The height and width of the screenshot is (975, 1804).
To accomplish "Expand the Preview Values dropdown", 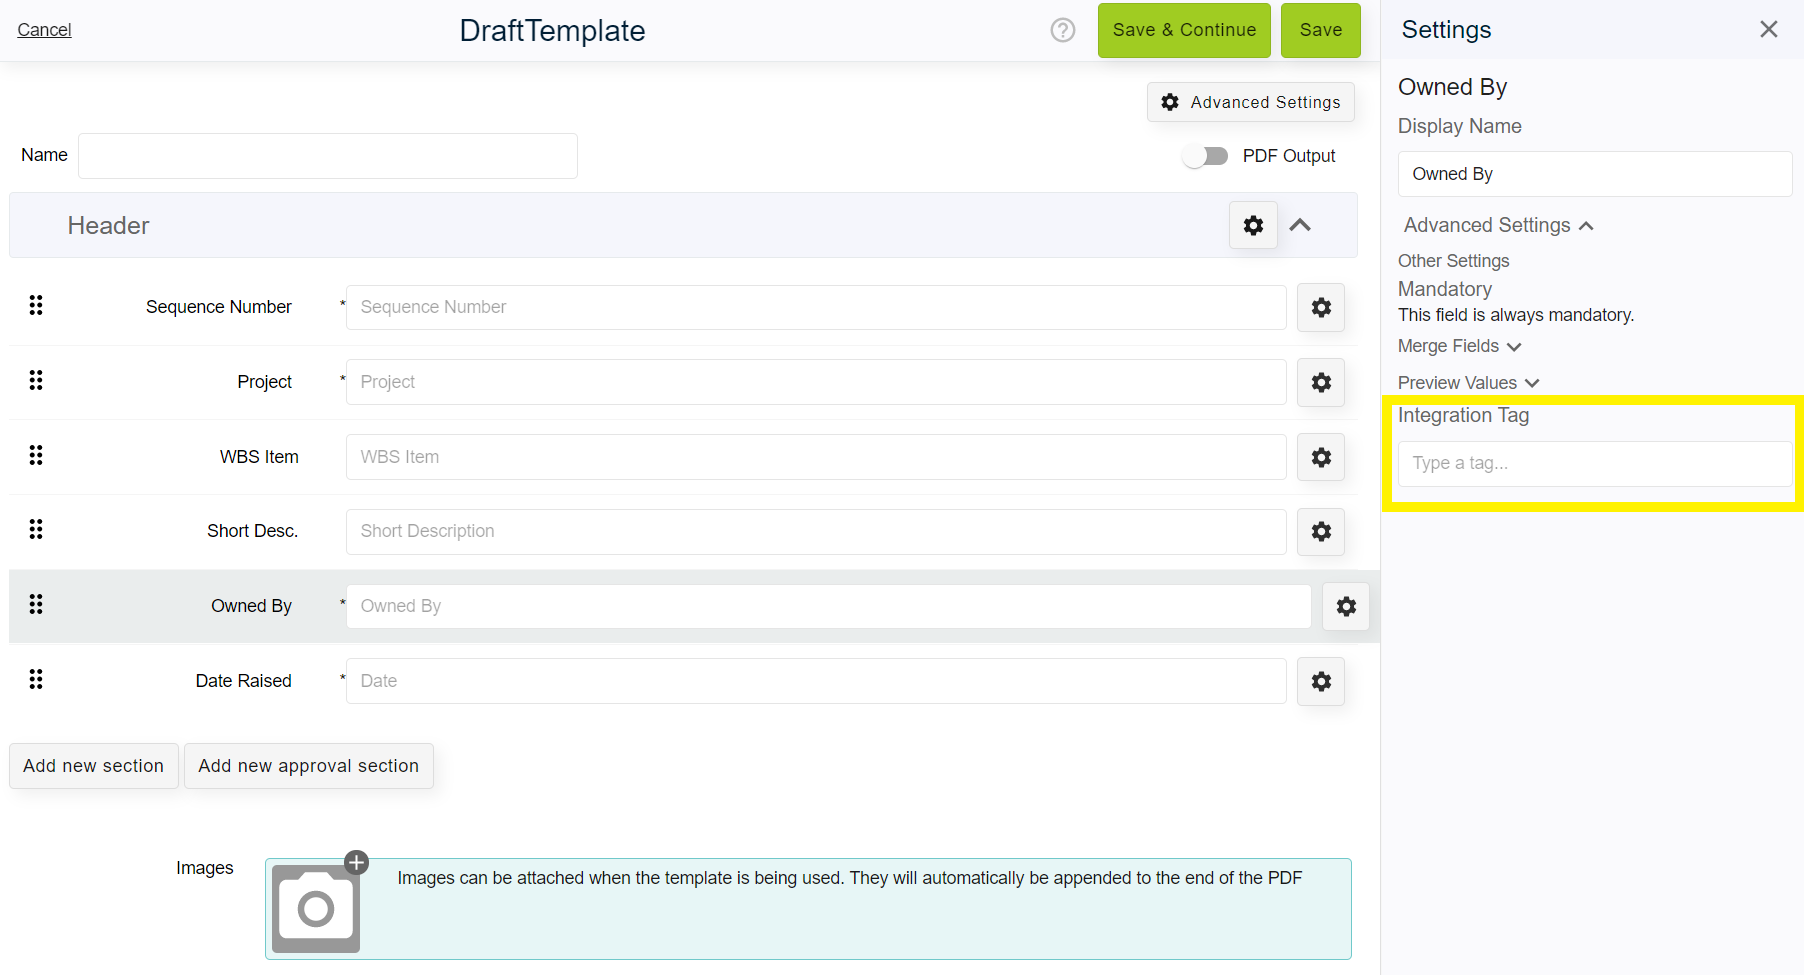I will pos(1468,382).
